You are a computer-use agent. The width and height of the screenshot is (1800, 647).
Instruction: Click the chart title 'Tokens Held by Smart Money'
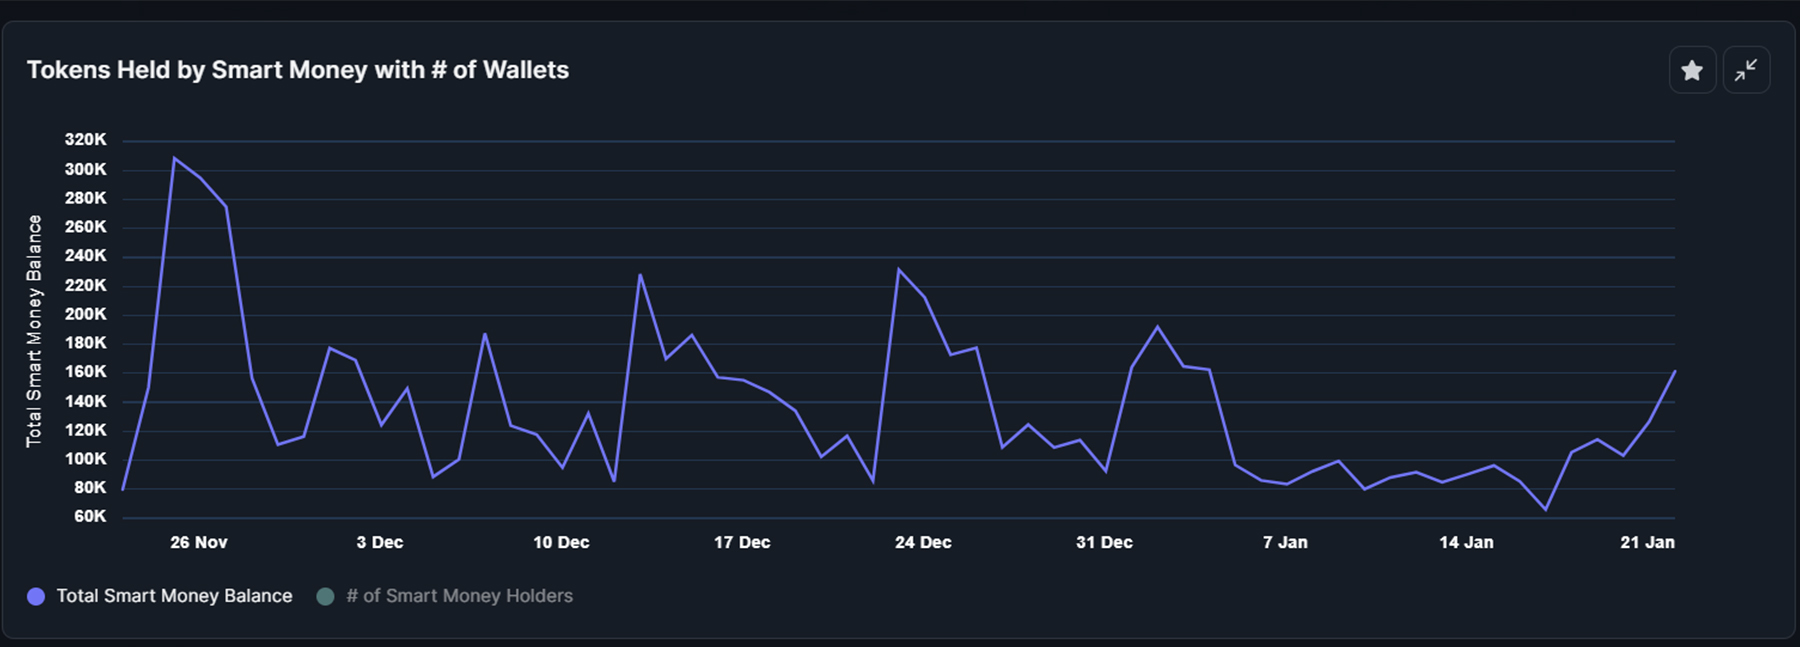[x=297, y=70]
